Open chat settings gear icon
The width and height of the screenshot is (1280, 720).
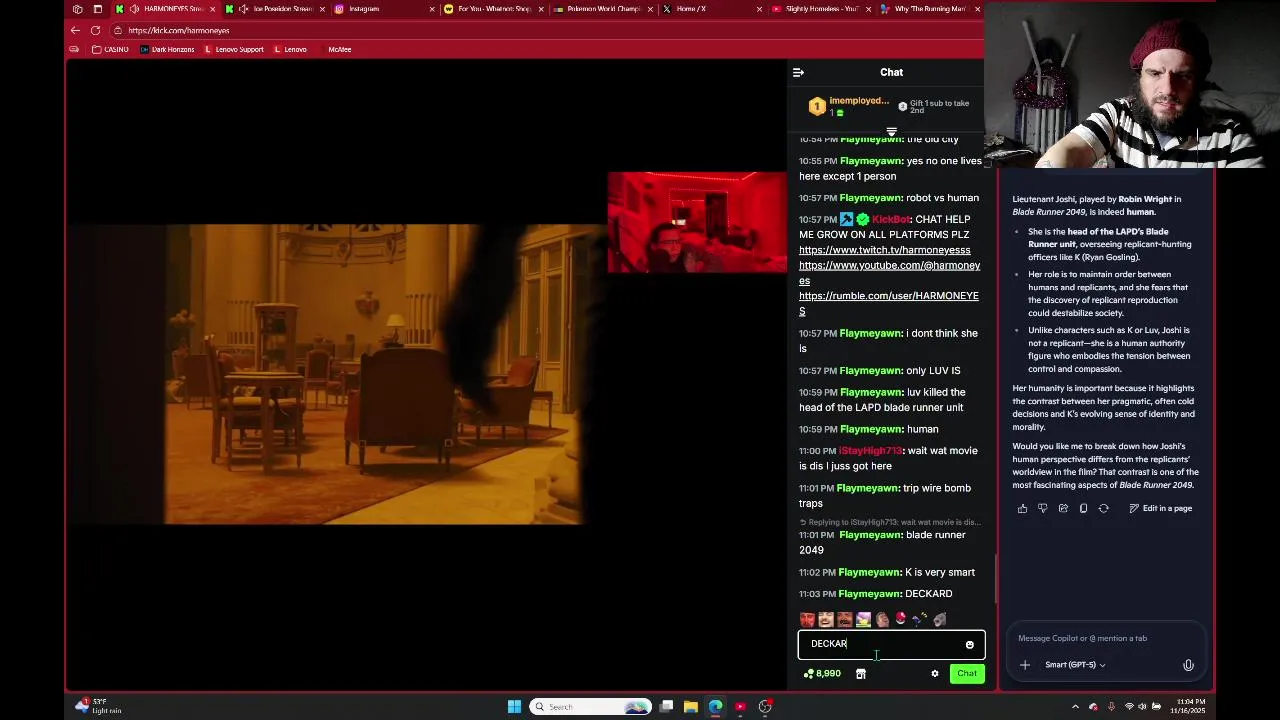coord(935,674)
